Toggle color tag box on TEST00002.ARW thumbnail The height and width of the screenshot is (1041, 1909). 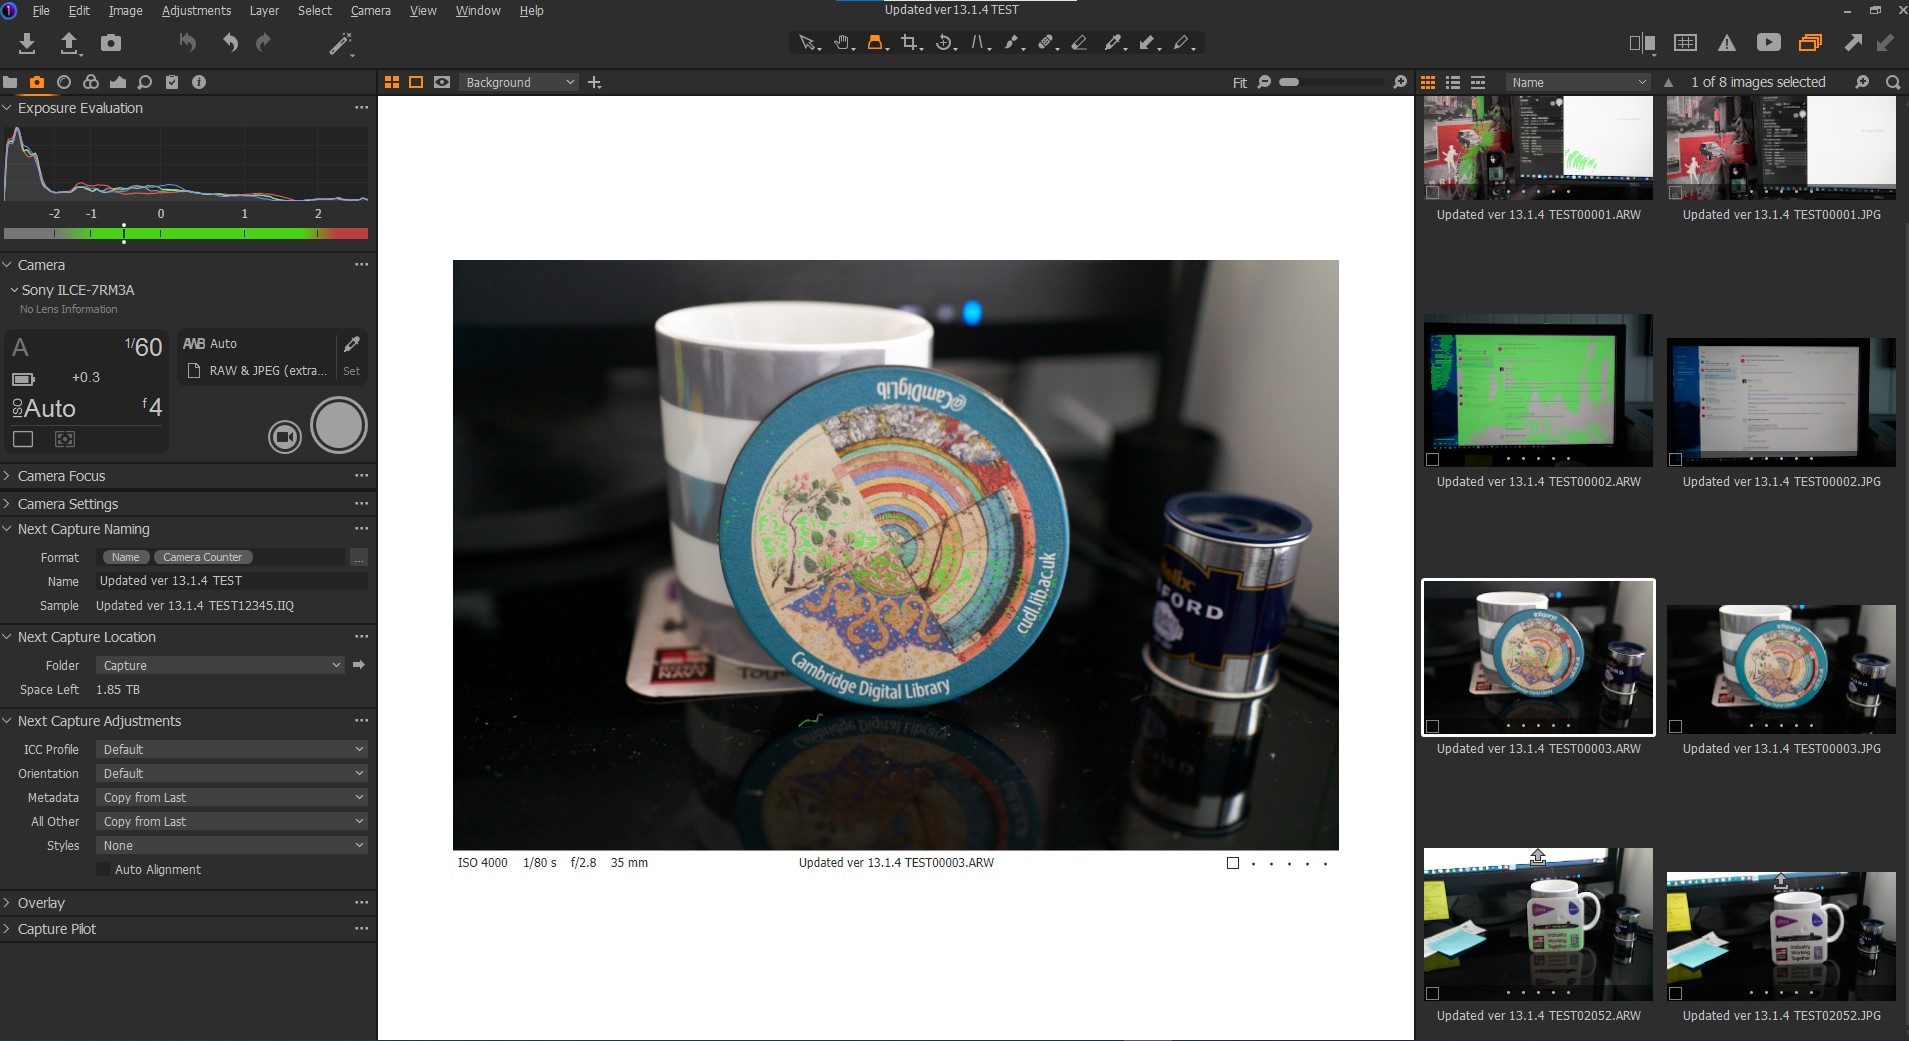[x=1432, y=460]
